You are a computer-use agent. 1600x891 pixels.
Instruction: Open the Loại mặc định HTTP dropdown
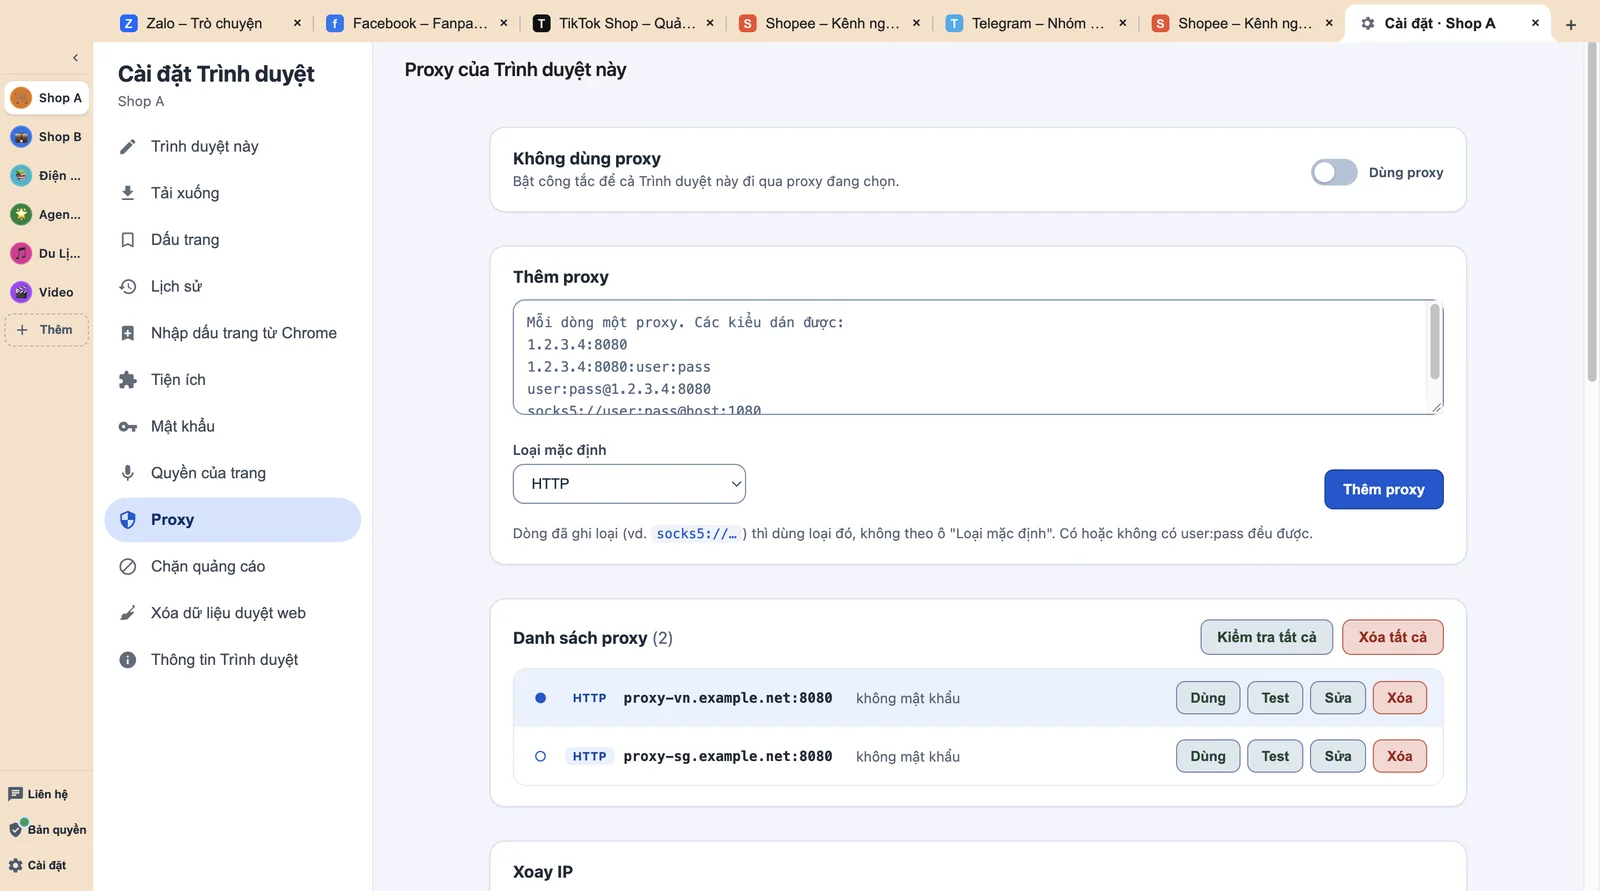tap(629, 484)
